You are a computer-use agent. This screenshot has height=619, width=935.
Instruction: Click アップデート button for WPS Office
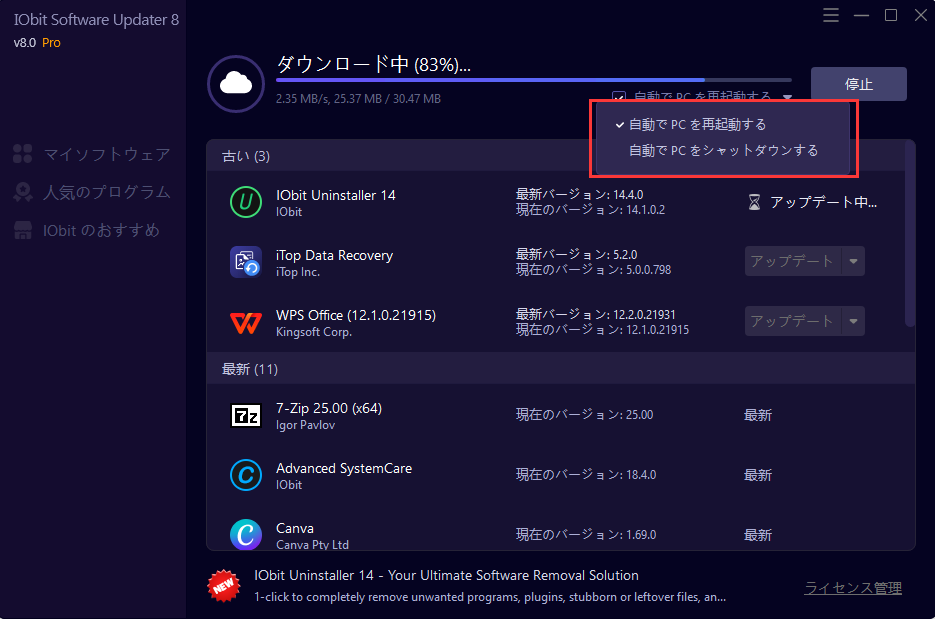pyautogui.click(x=792, y=321)
